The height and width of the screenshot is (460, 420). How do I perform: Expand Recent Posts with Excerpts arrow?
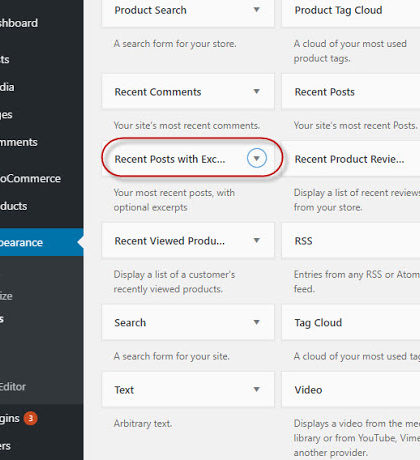(257, 158)
